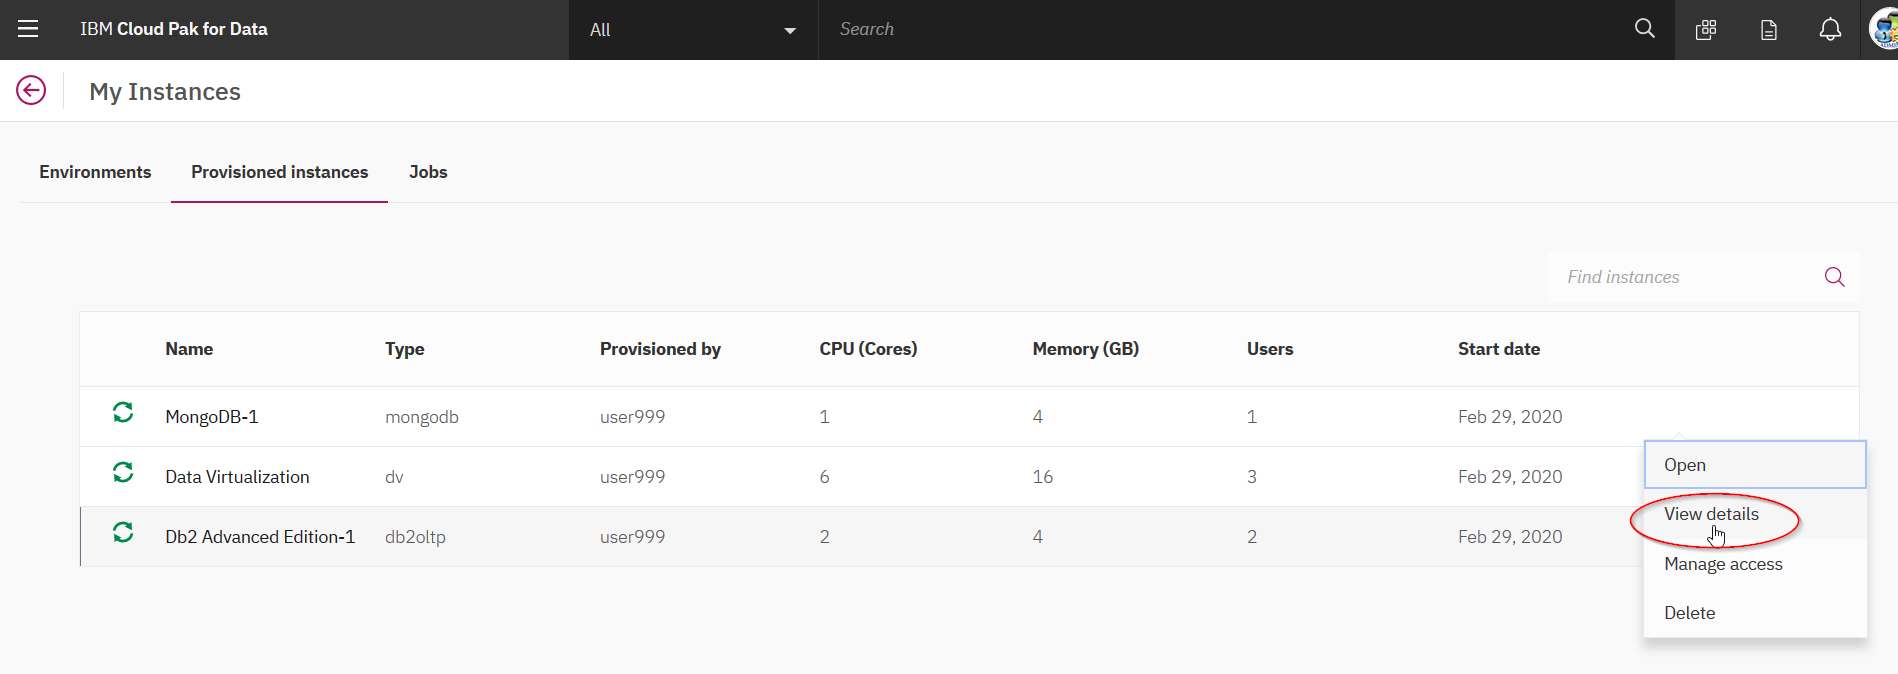This screenshot has height=674, width=1898.
Task: Choose Open from the context menu
Action: pyautogui.click(x=1755, y=465)
